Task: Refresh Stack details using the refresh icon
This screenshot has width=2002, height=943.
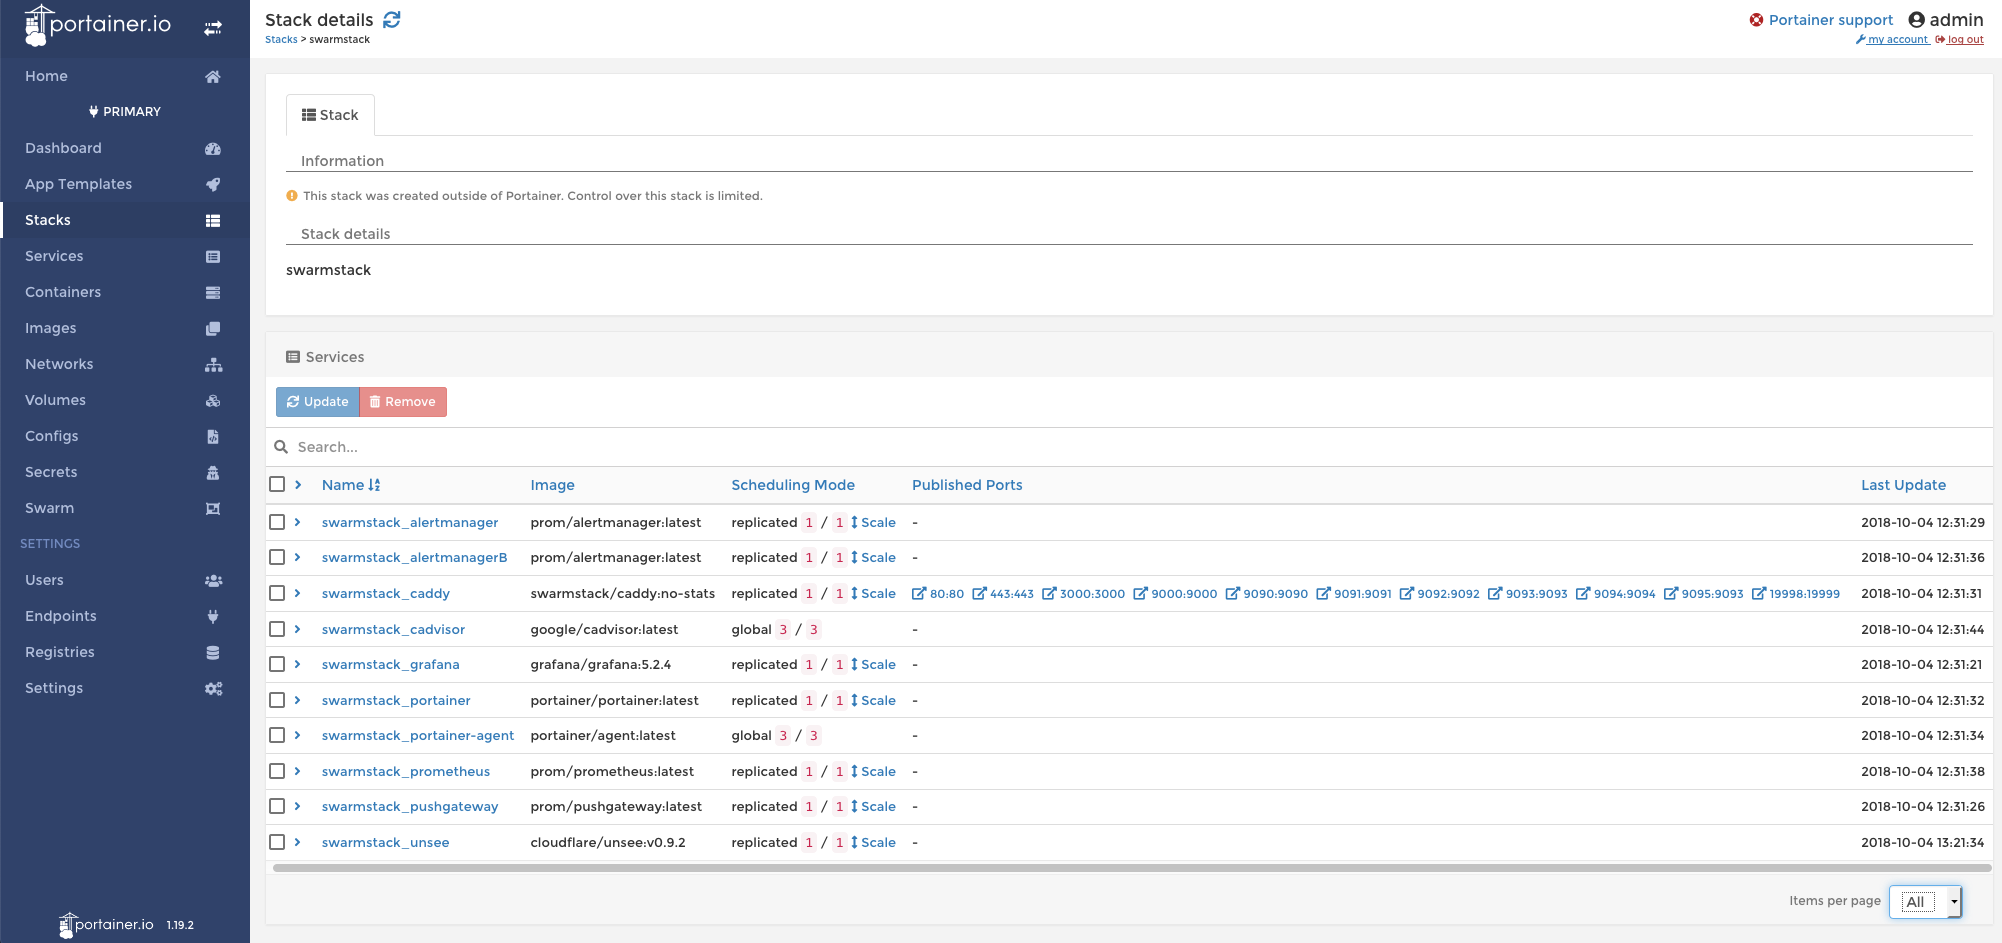Action: pos(391,19)
